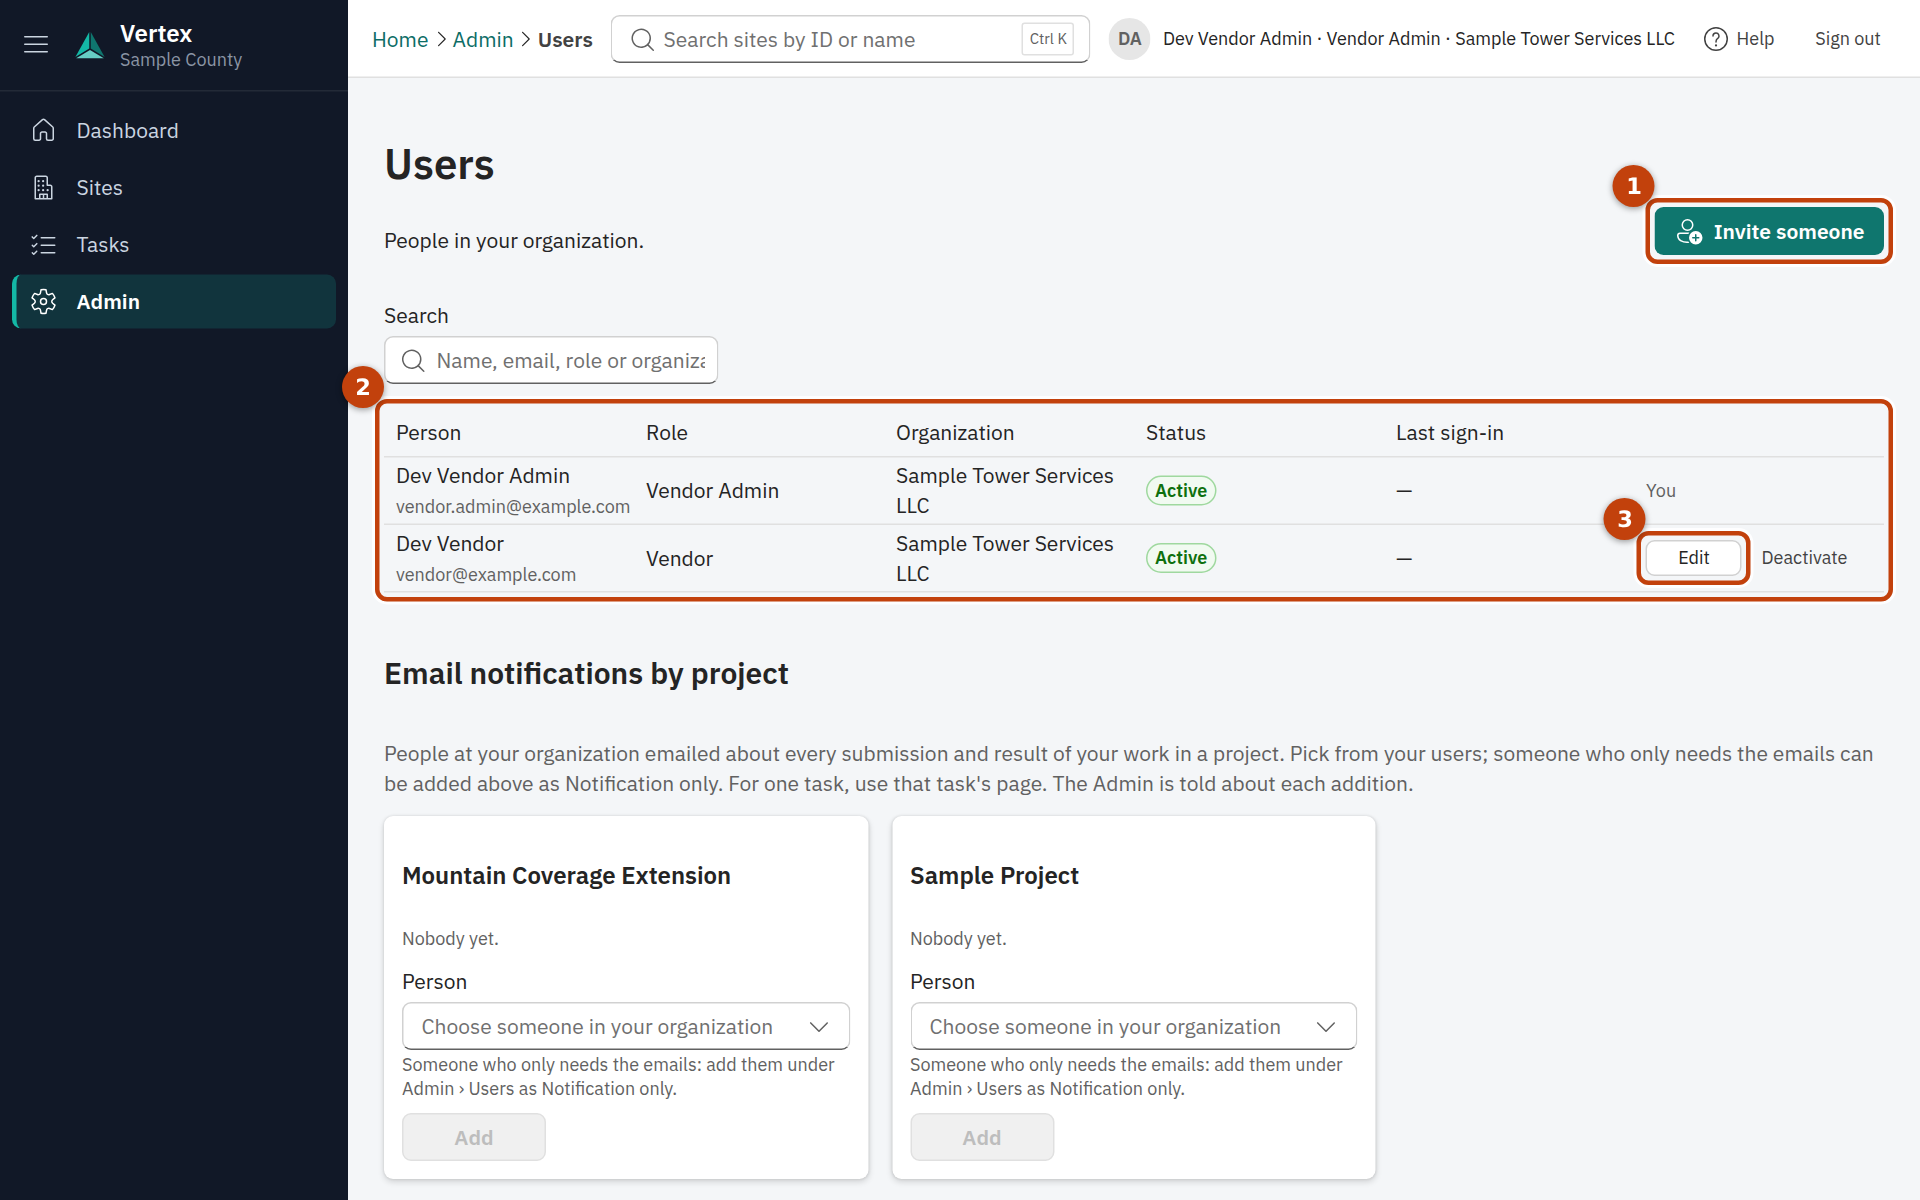The image size is (1920, 1200).
Task: Edit the Dev Vendor user
Action: click(1693, 558)
